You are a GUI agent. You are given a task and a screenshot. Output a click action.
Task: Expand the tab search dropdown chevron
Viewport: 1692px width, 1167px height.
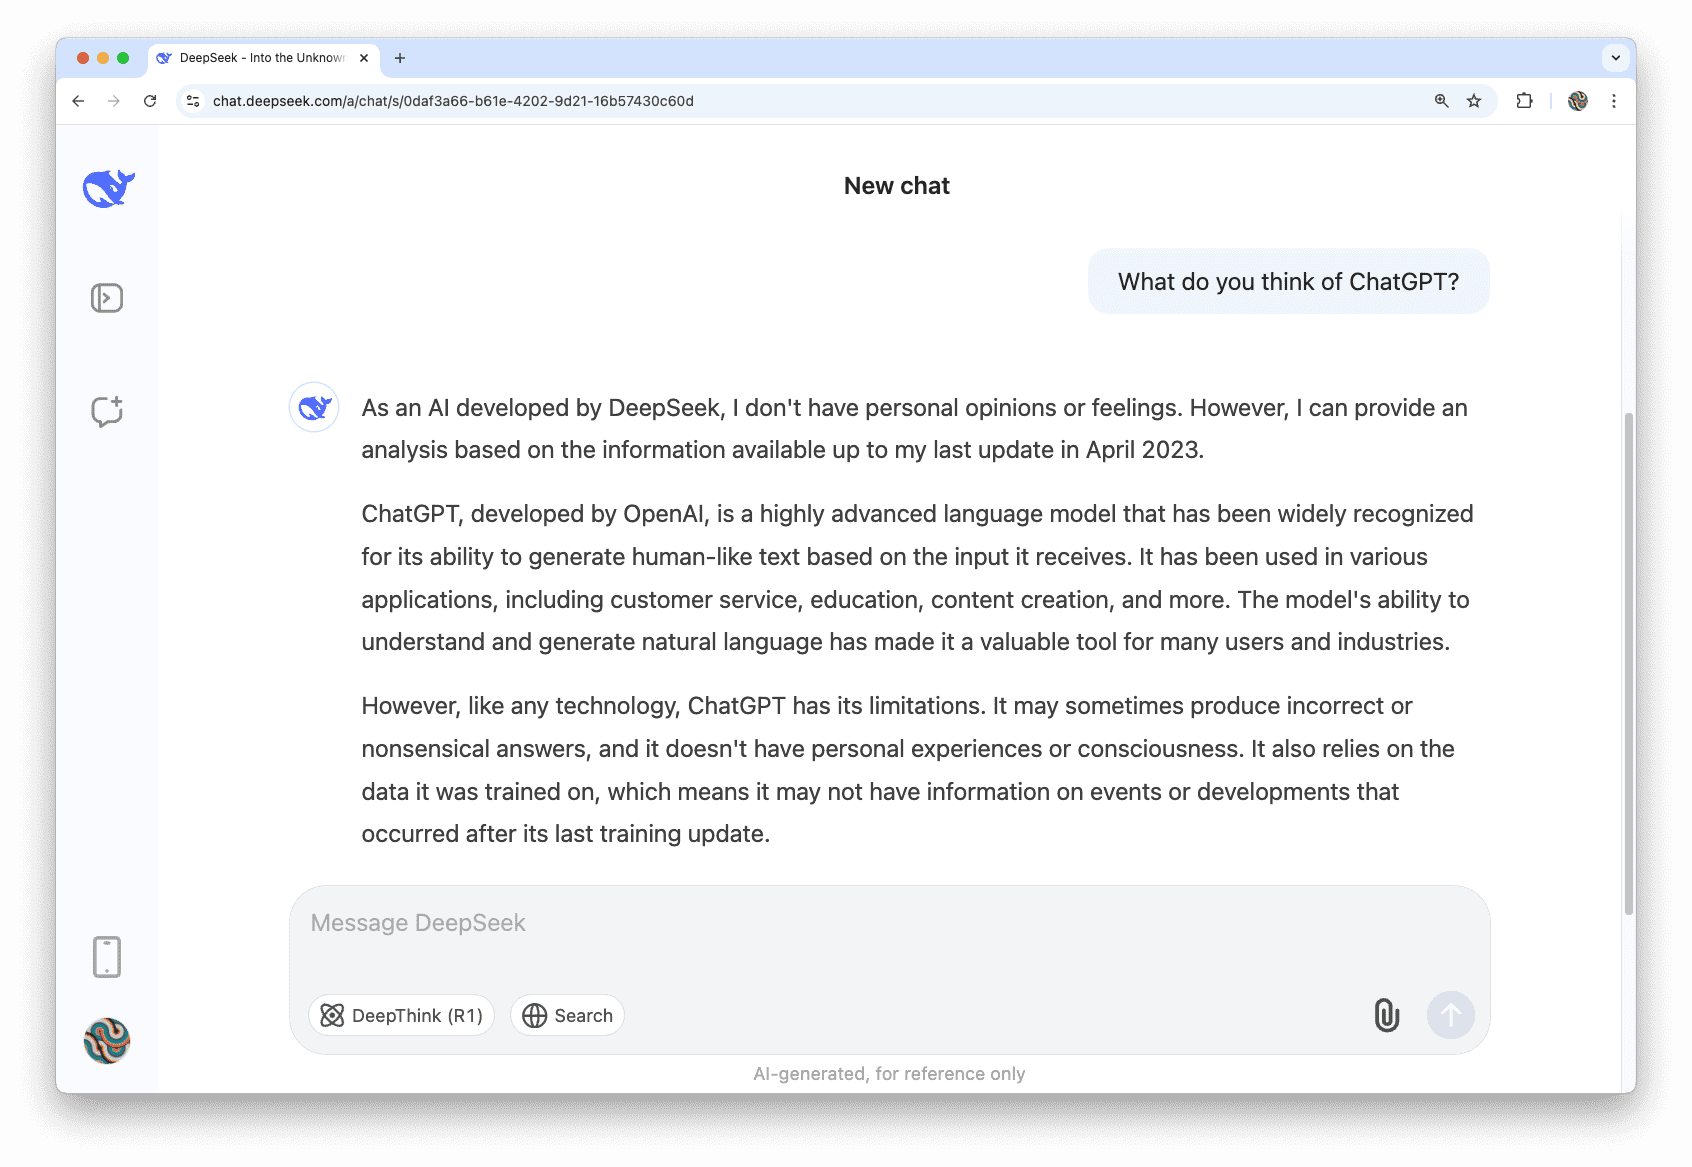point(1615,58)
